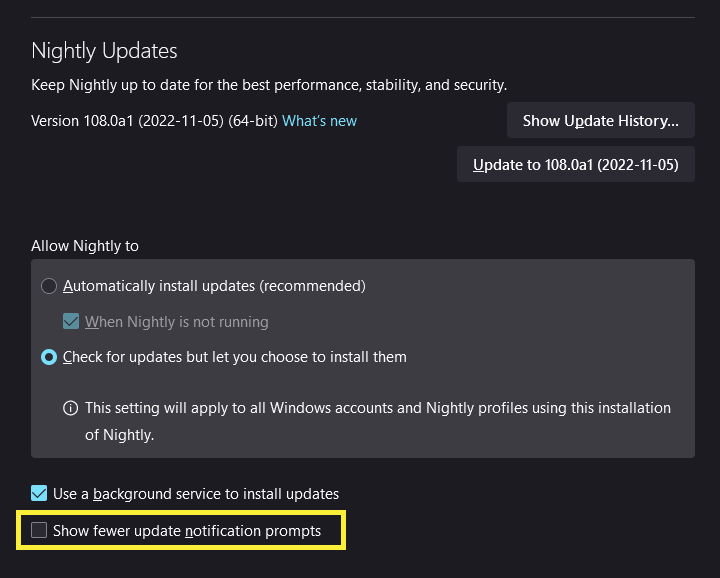Click the Version 108.0a1 (64-bit) text
Screen dimensions: 720x578
(x=154, y=121)
